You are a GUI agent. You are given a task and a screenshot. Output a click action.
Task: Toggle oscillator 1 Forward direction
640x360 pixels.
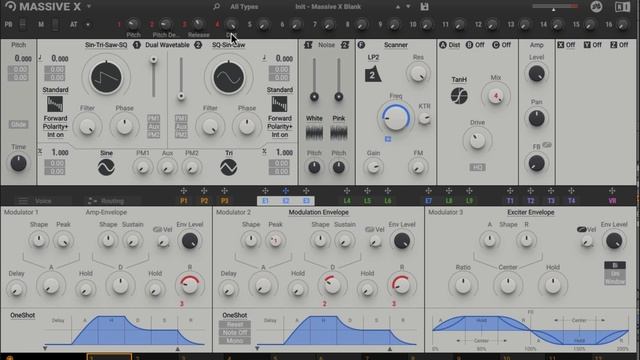(55, 118)
